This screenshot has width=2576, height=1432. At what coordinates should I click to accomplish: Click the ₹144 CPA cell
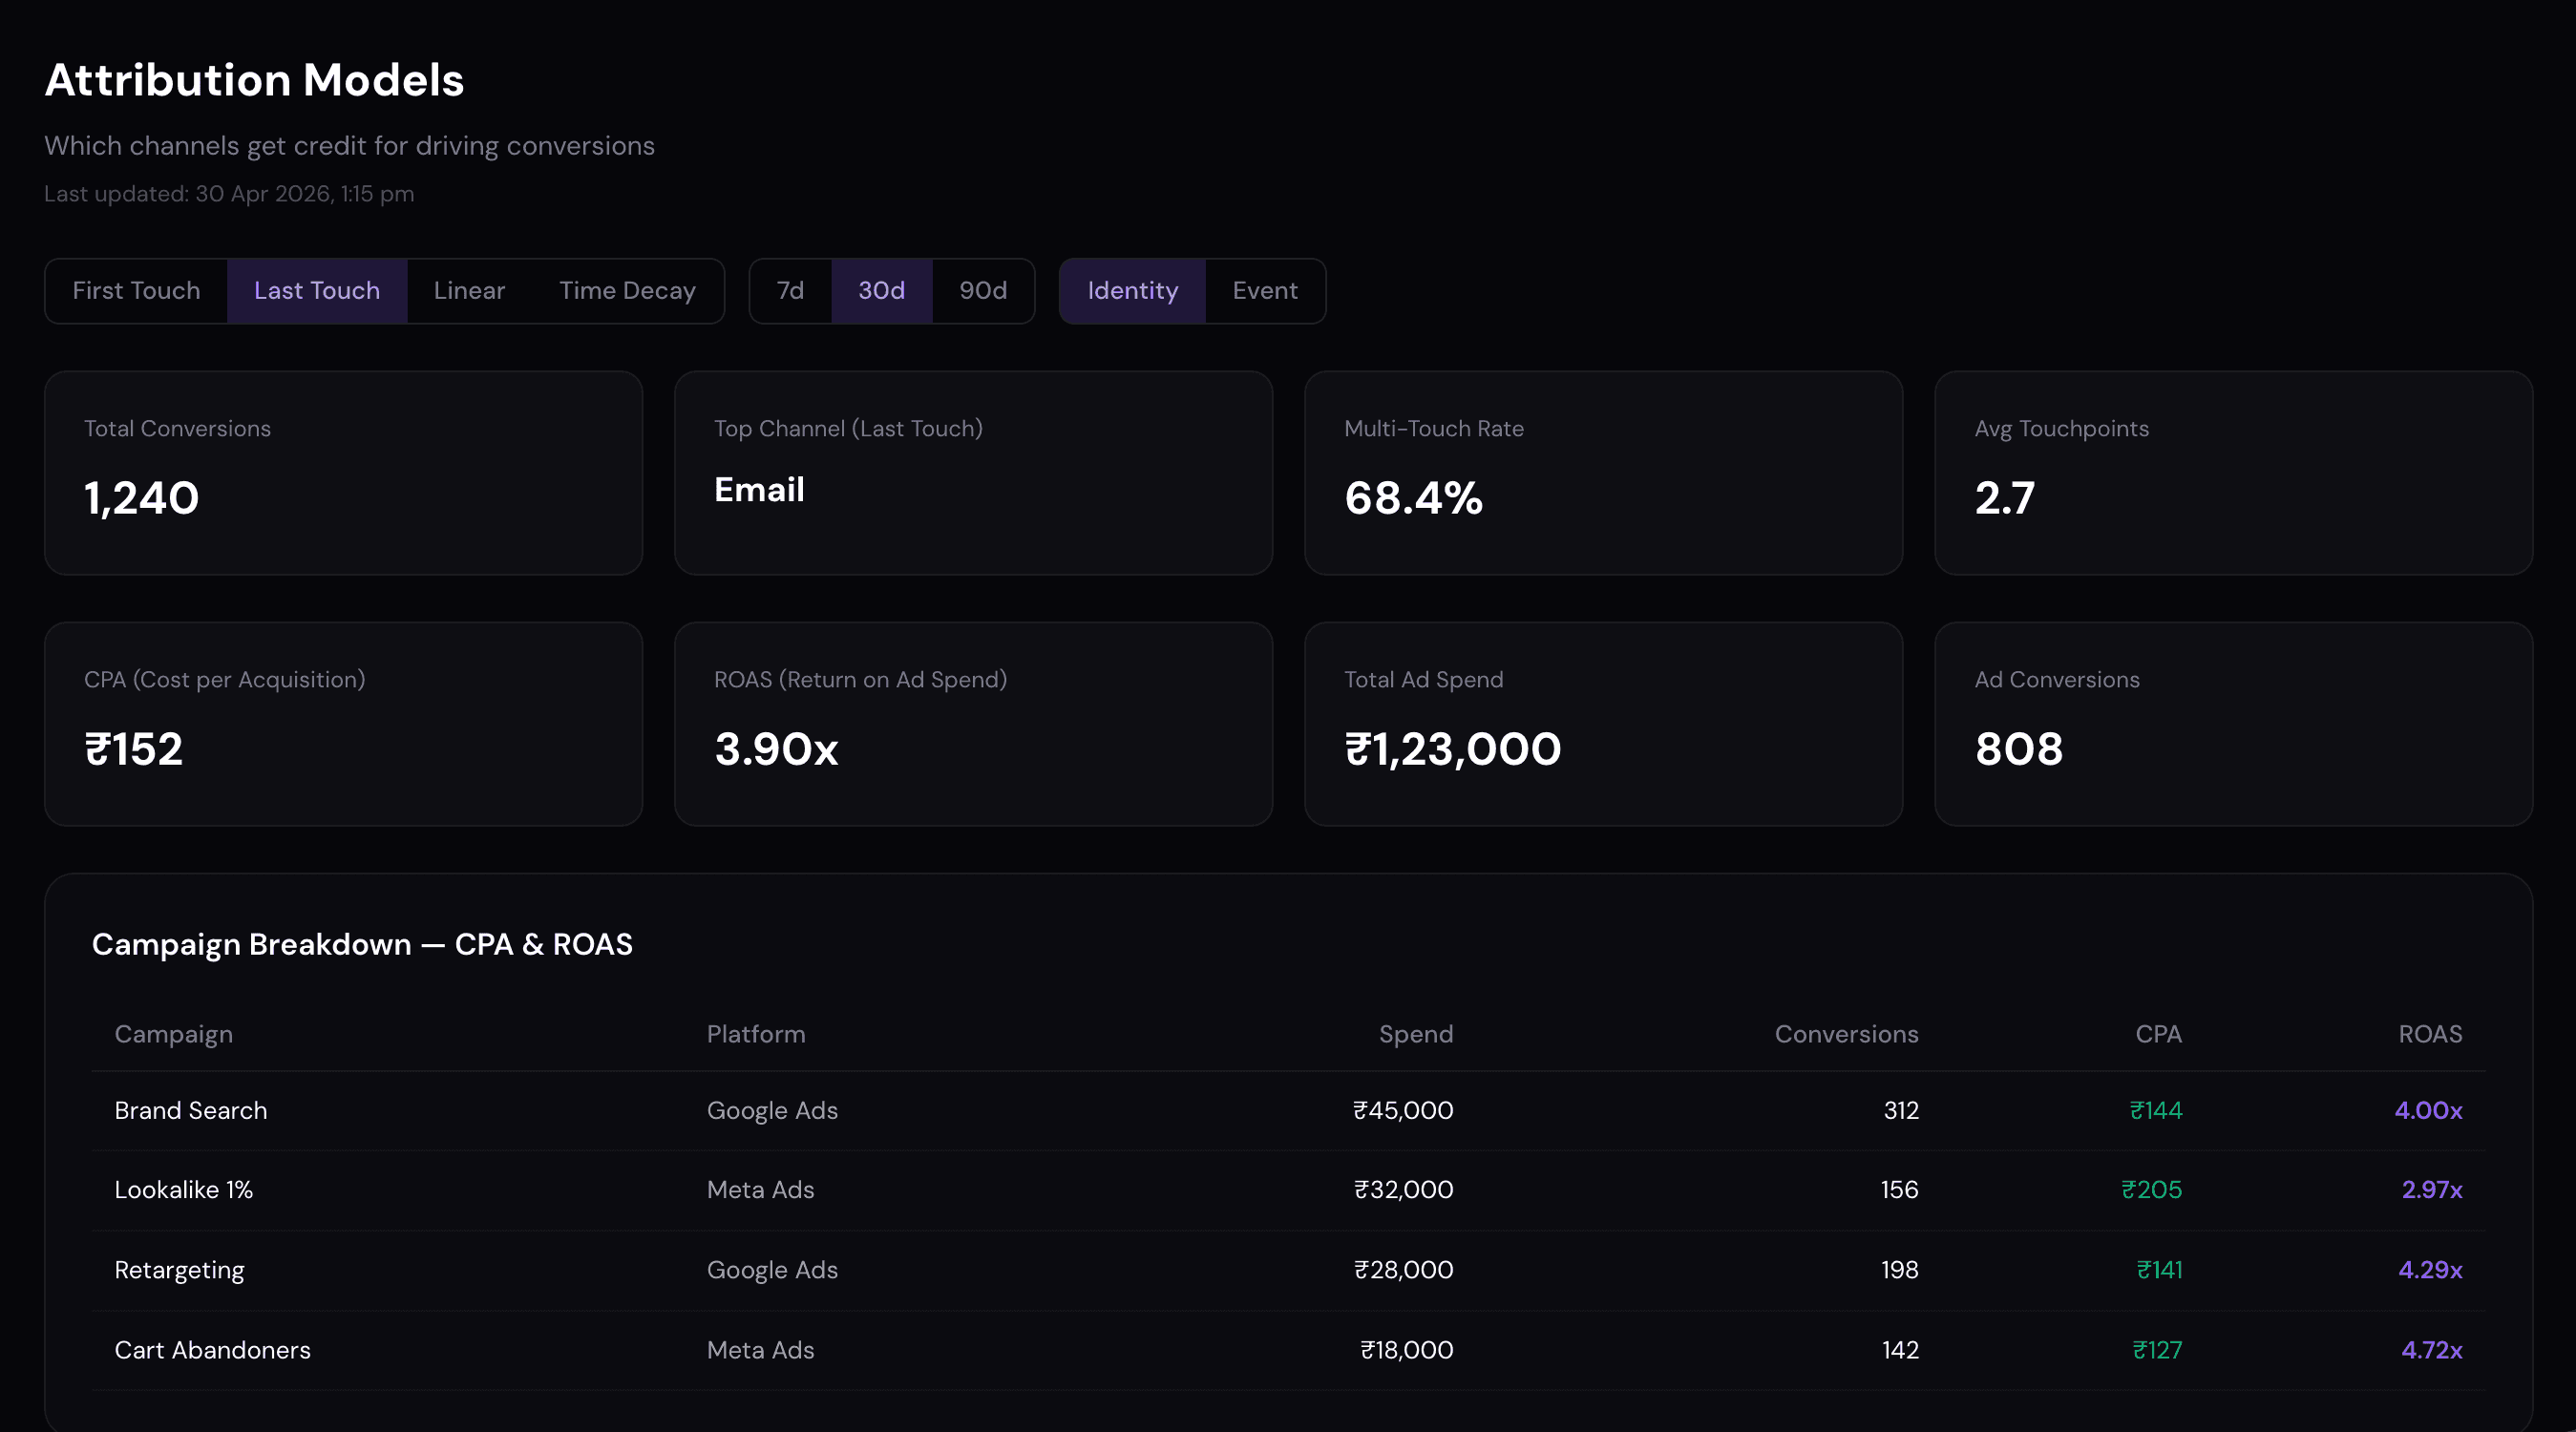2156,1111
